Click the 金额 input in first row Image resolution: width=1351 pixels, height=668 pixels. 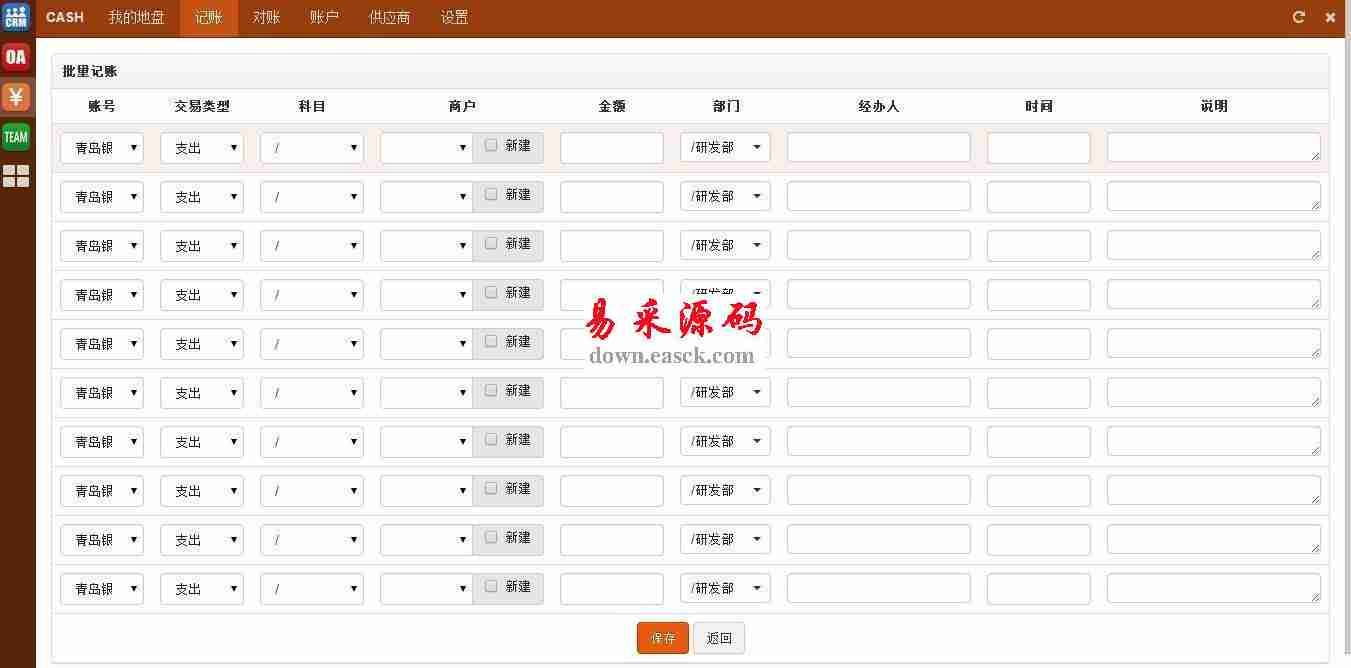pos(611,148)
